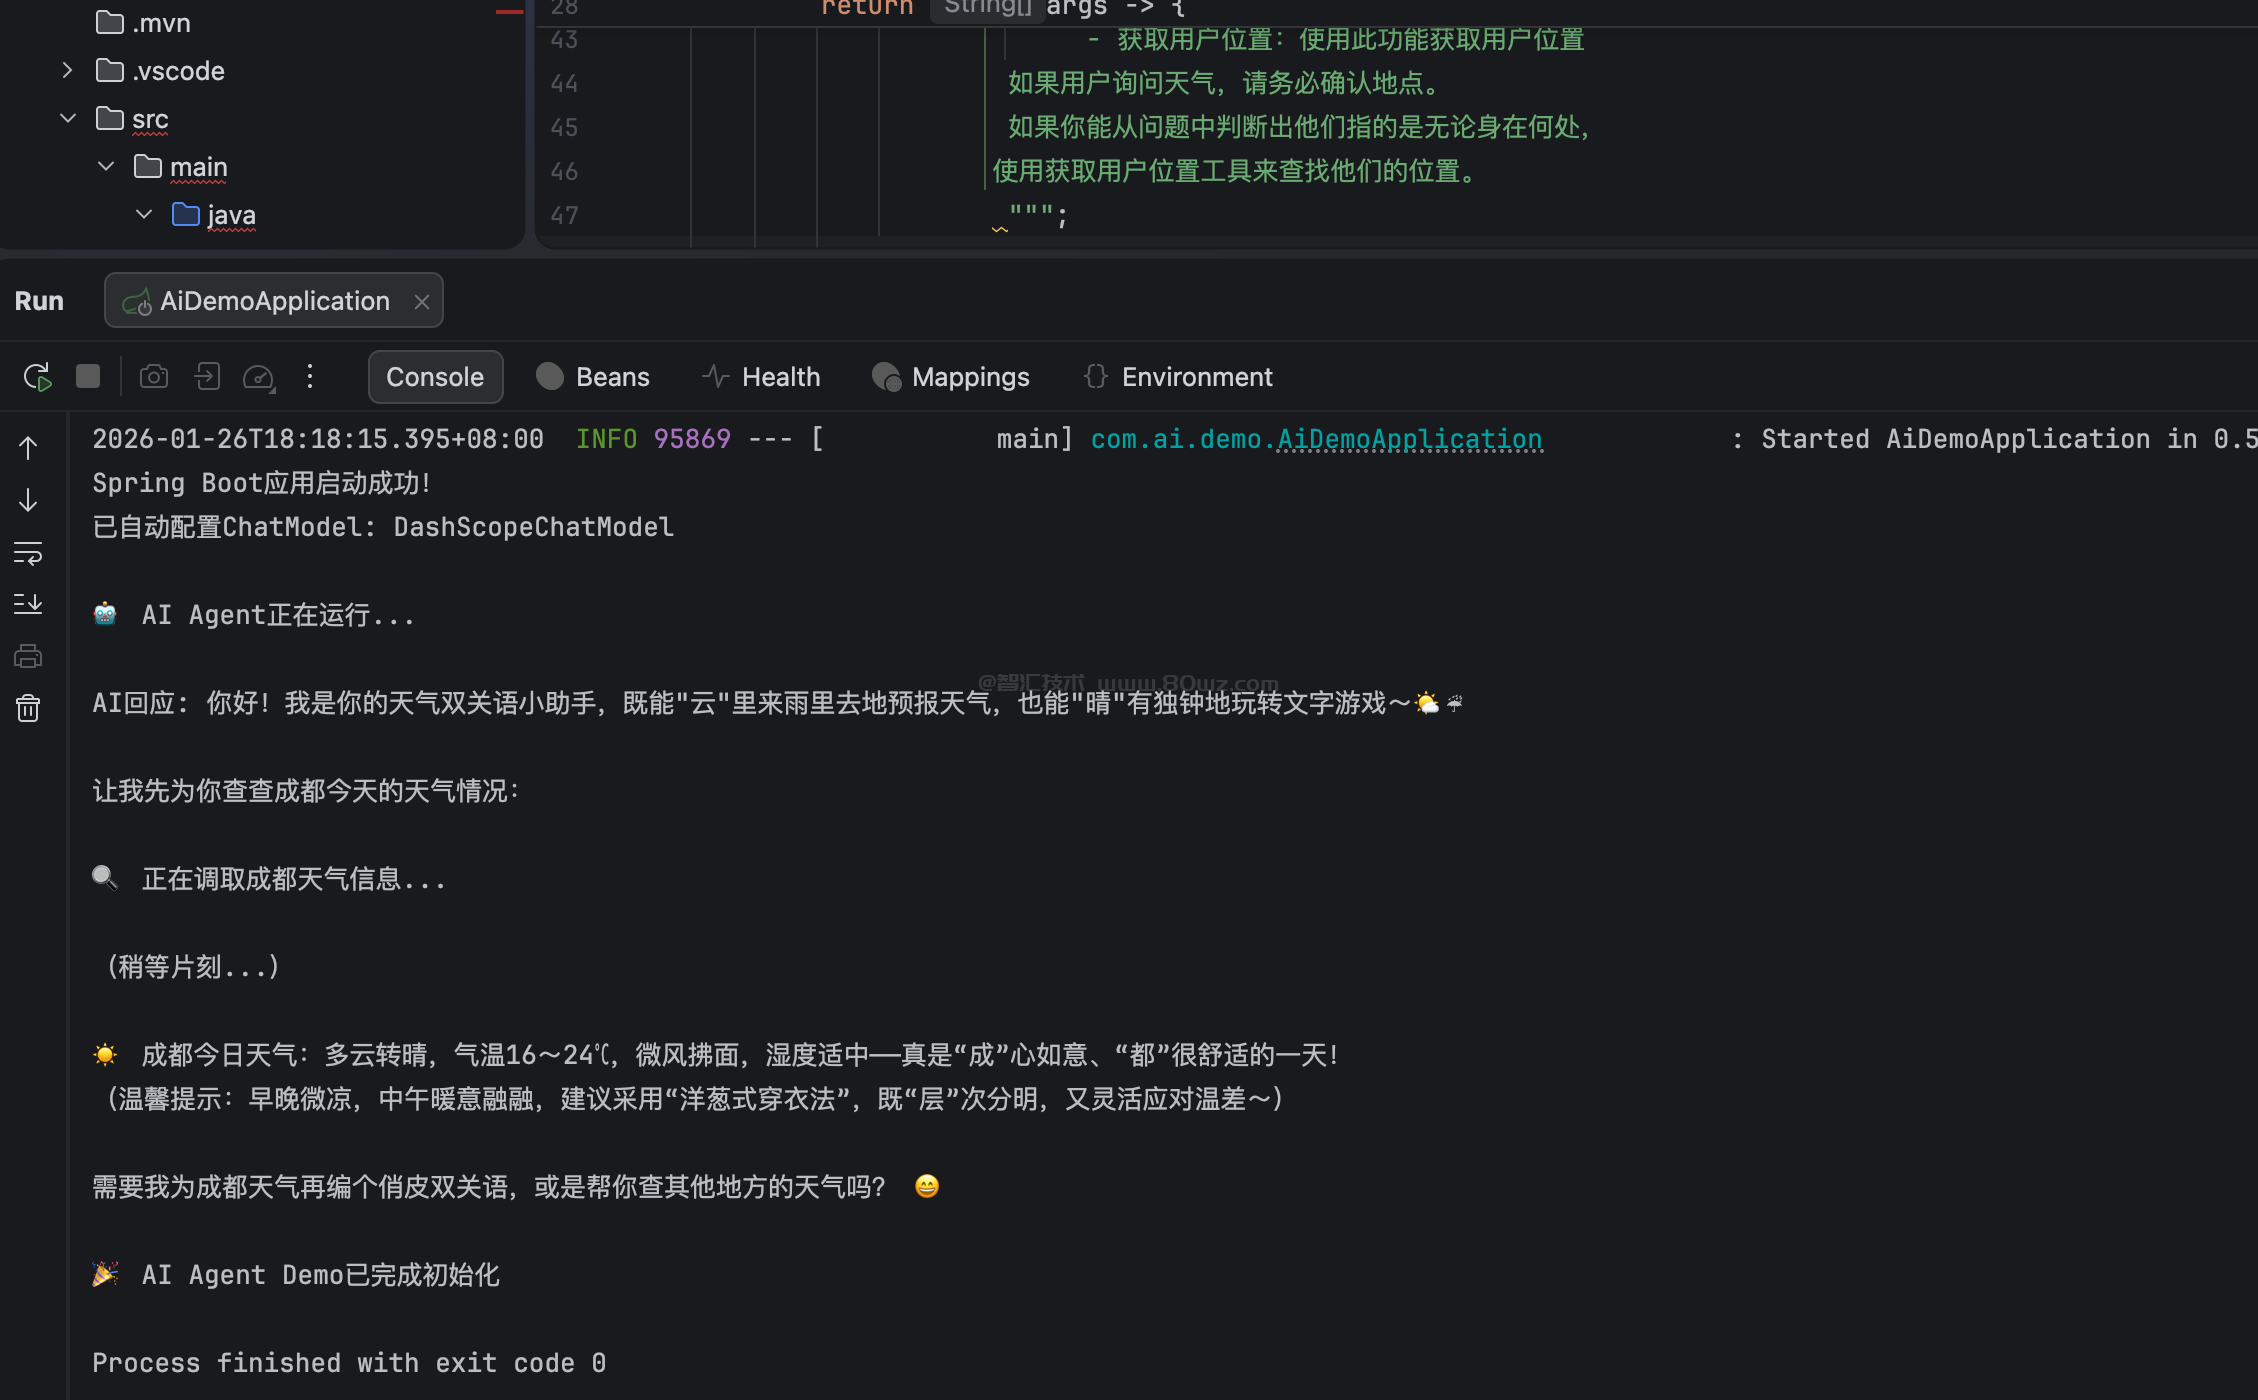Expand the .vscode folder
The width and height of the screenshot is (2258, 1400).
(67, 71)
